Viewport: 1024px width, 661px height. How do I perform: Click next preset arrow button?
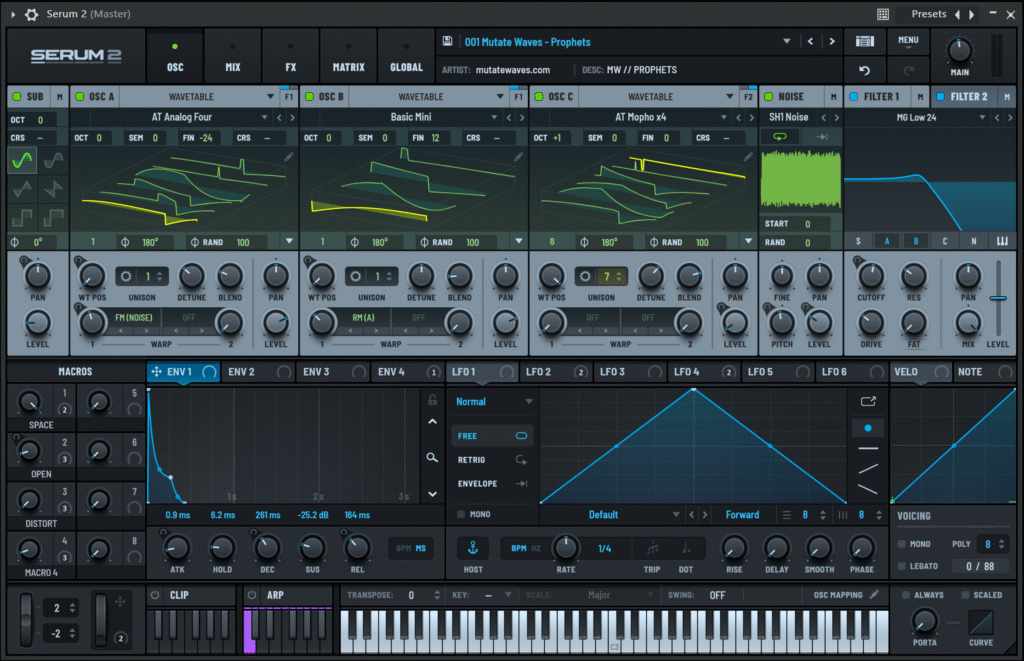(831, 41)
